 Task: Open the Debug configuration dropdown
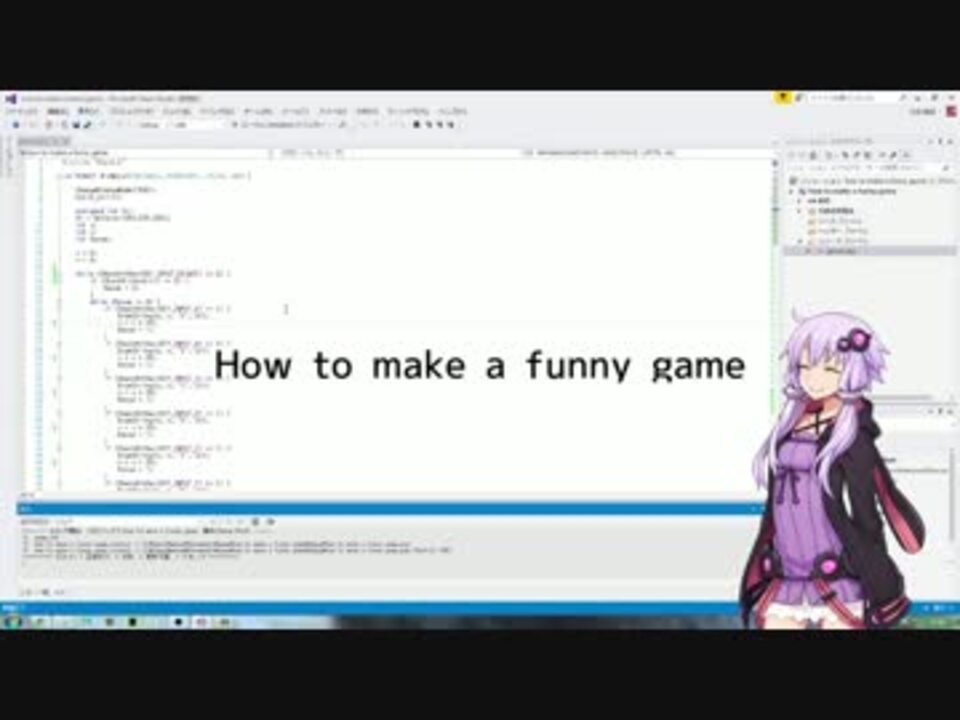(150, 125)
